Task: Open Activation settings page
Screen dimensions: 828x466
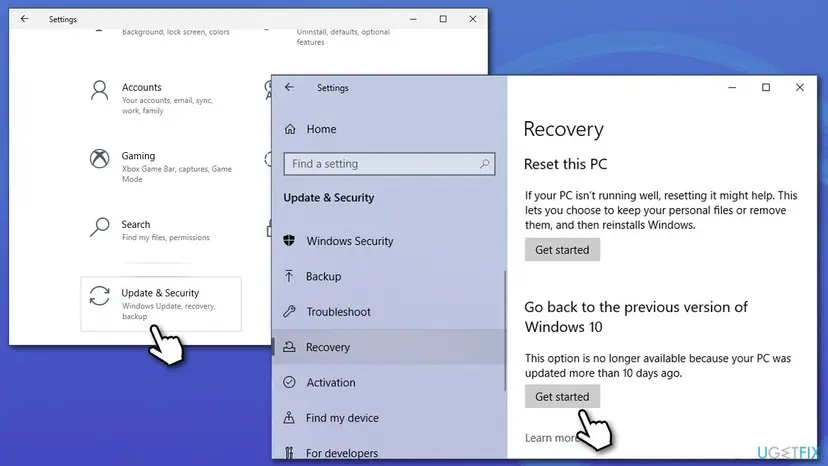Action: click(331, 383)
